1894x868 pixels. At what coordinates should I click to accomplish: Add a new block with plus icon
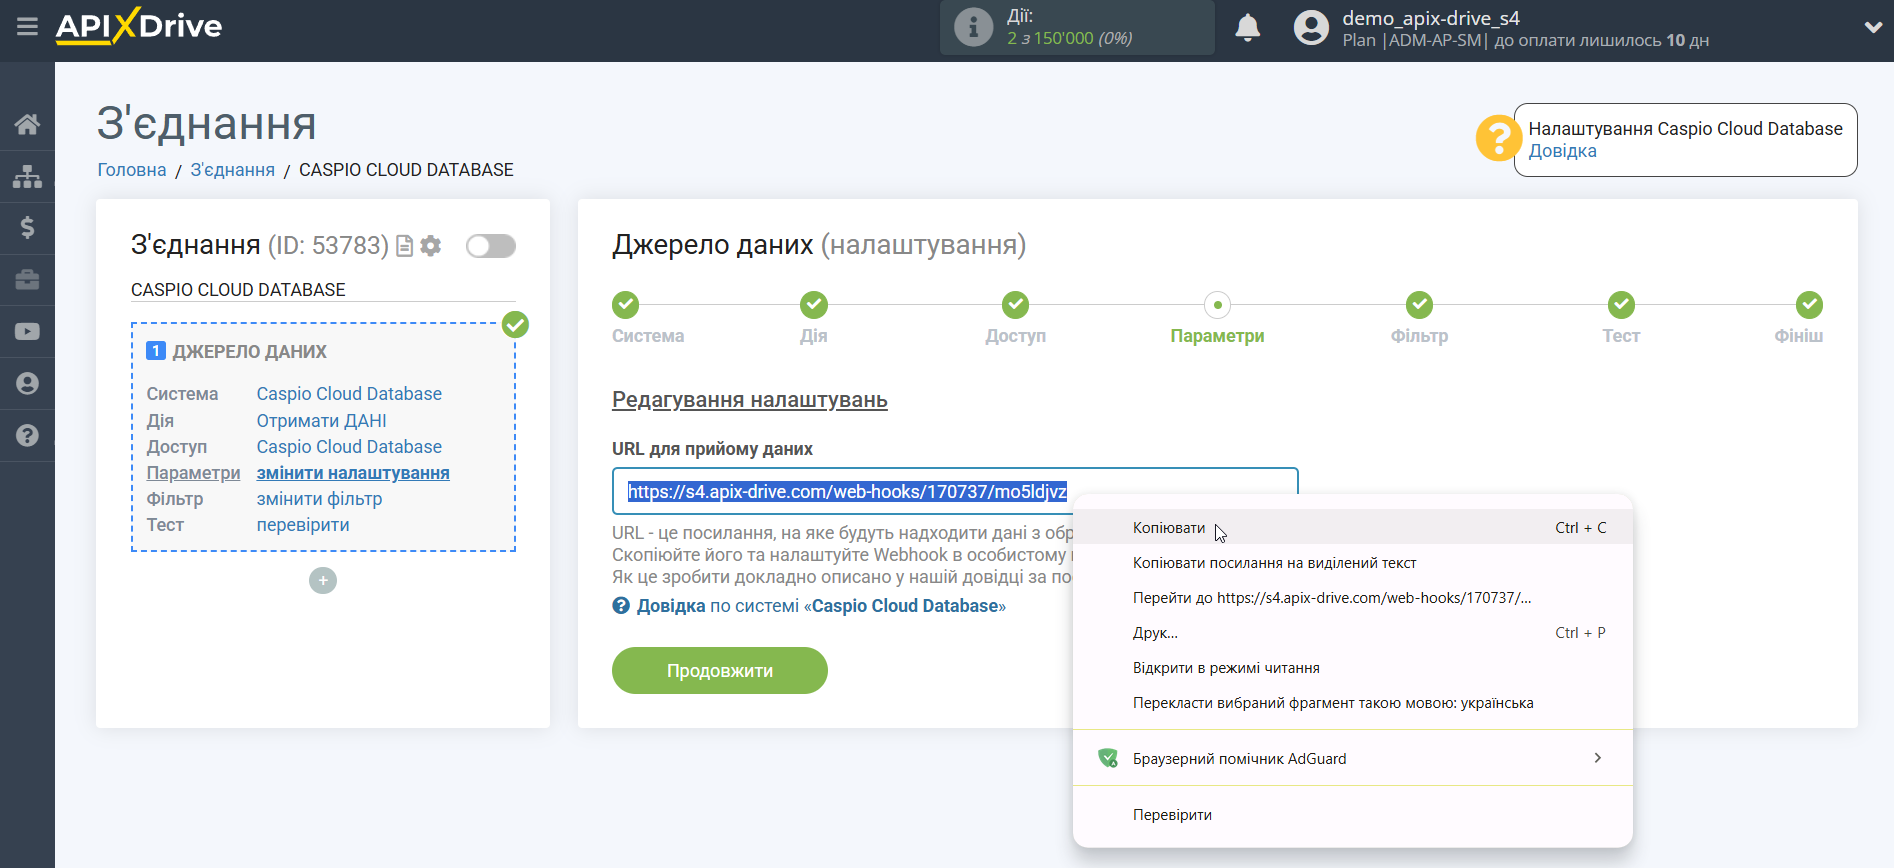tap(323, 581)
